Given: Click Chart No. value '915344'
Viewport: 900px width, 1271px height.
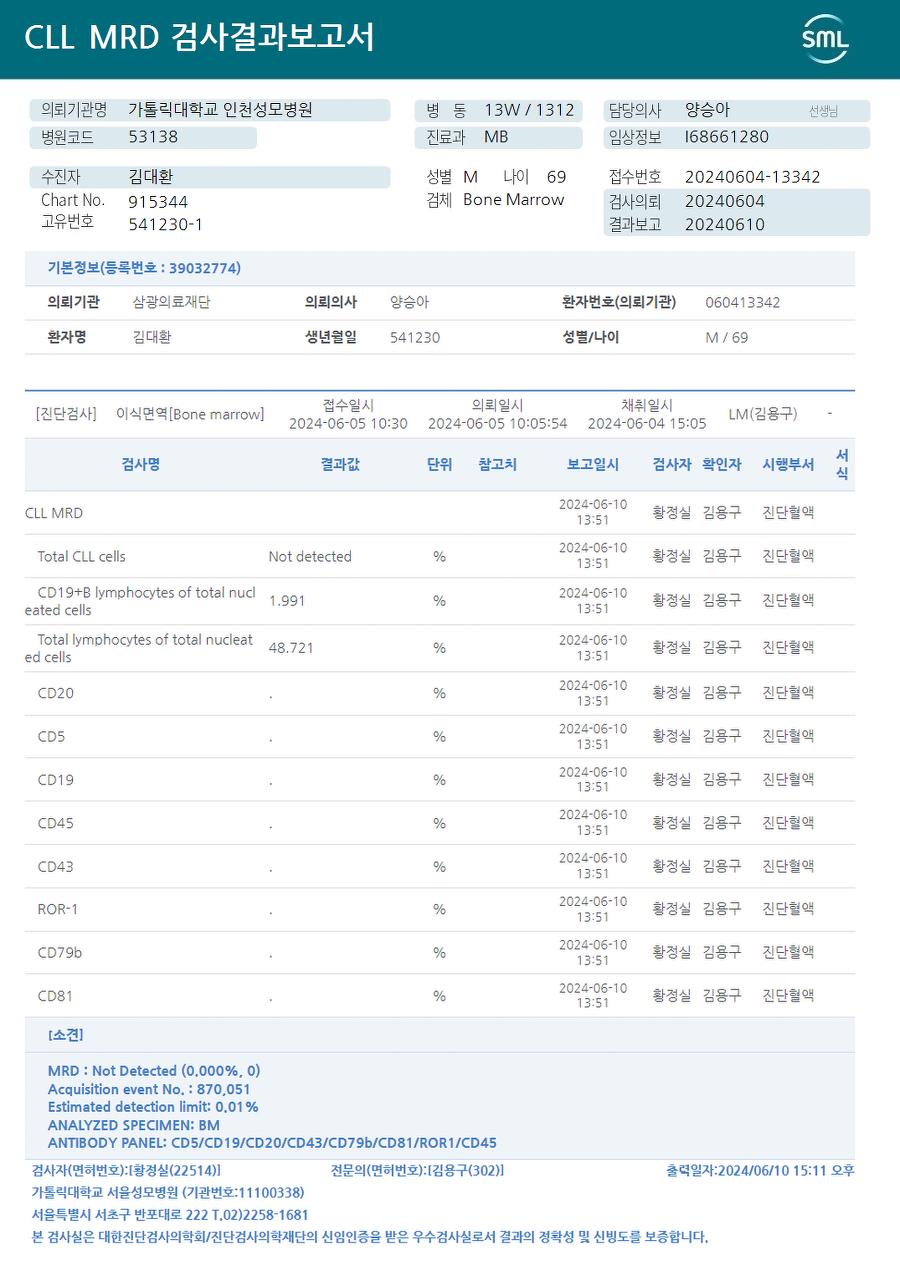Looking at the screenshot, I should tap(158, 201).
